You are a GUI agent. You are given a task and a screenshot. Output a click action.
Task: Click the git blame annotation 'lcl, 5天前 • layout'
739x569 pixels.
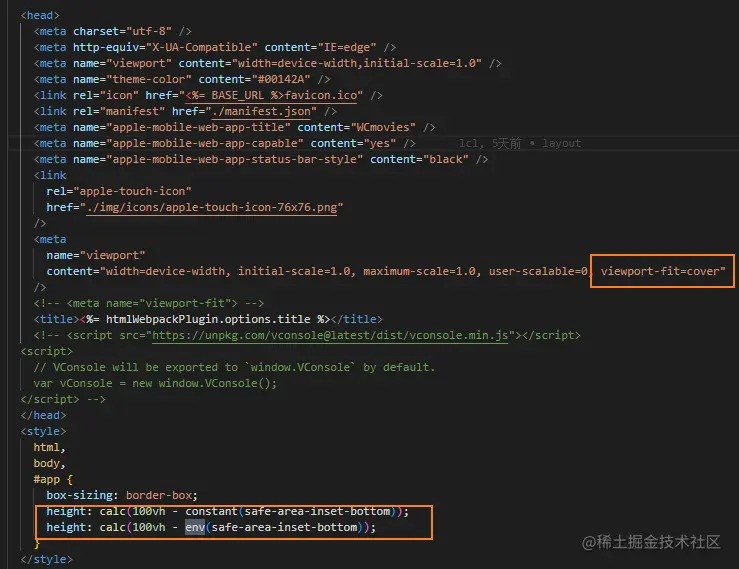(x=520, y=143)
